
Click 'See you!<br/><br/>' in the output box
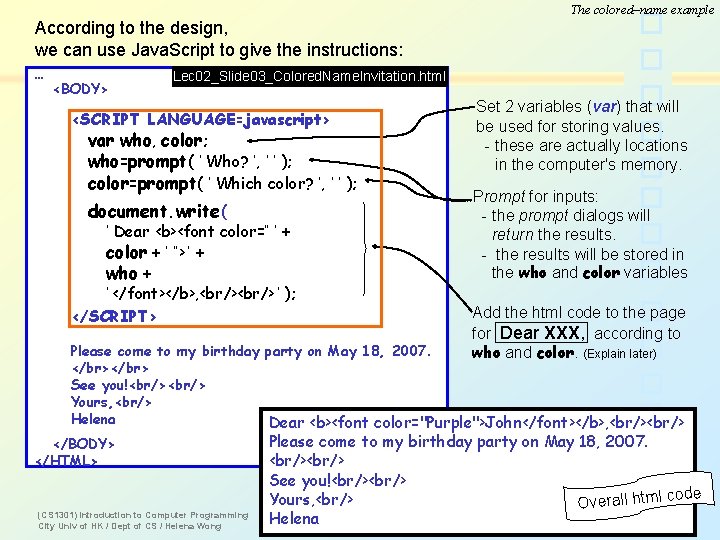338,480
